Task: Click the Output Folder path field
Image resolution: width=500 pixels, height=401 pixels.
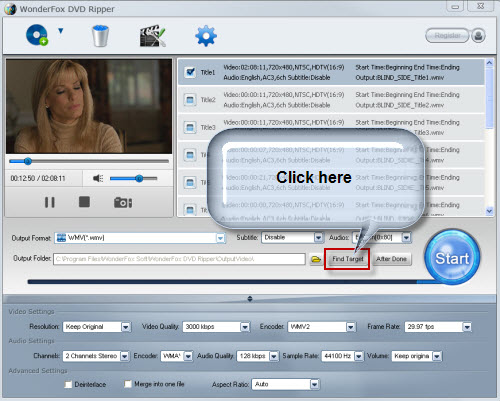Action: [x=179, y=259]
